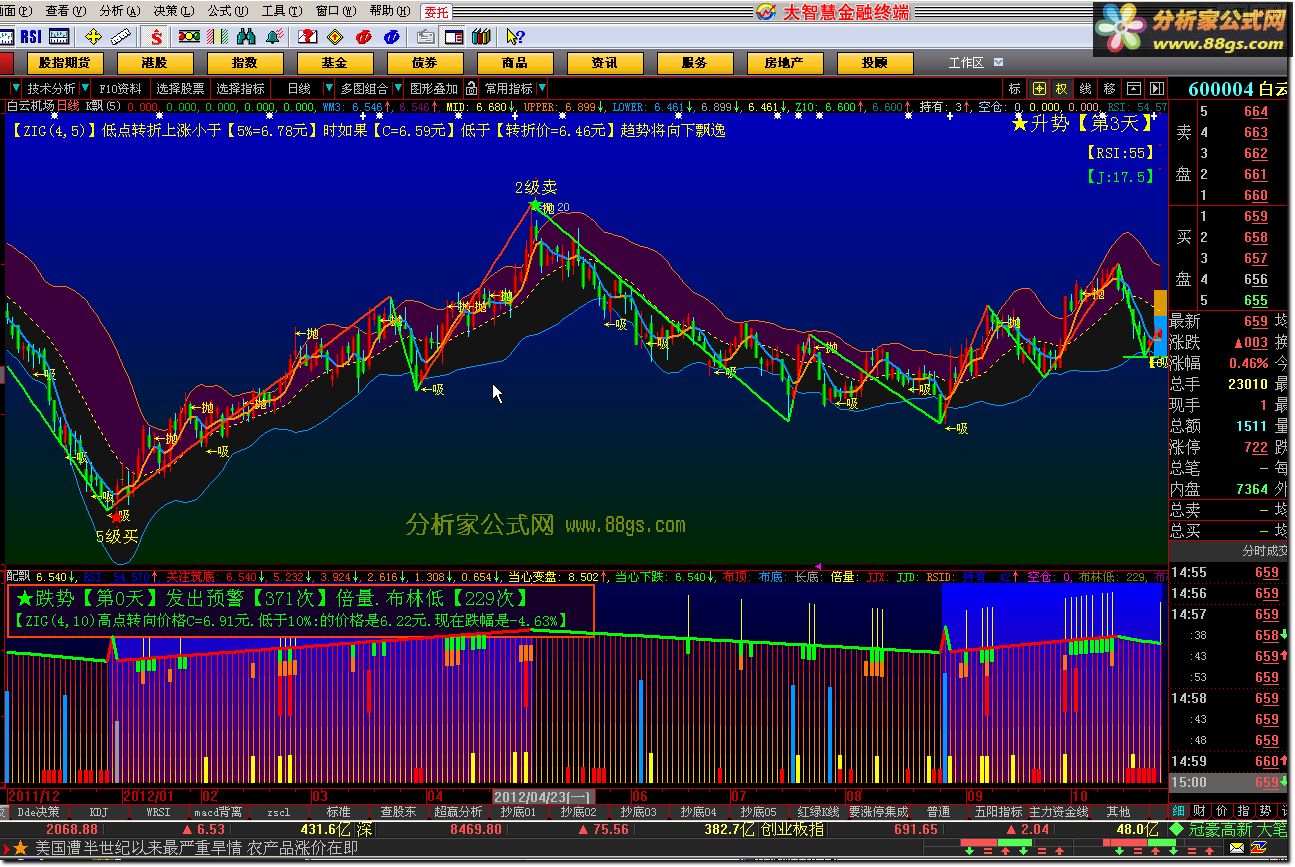Switch to the 财 finance tab

pyautogui.click(x=1201, y=811)
